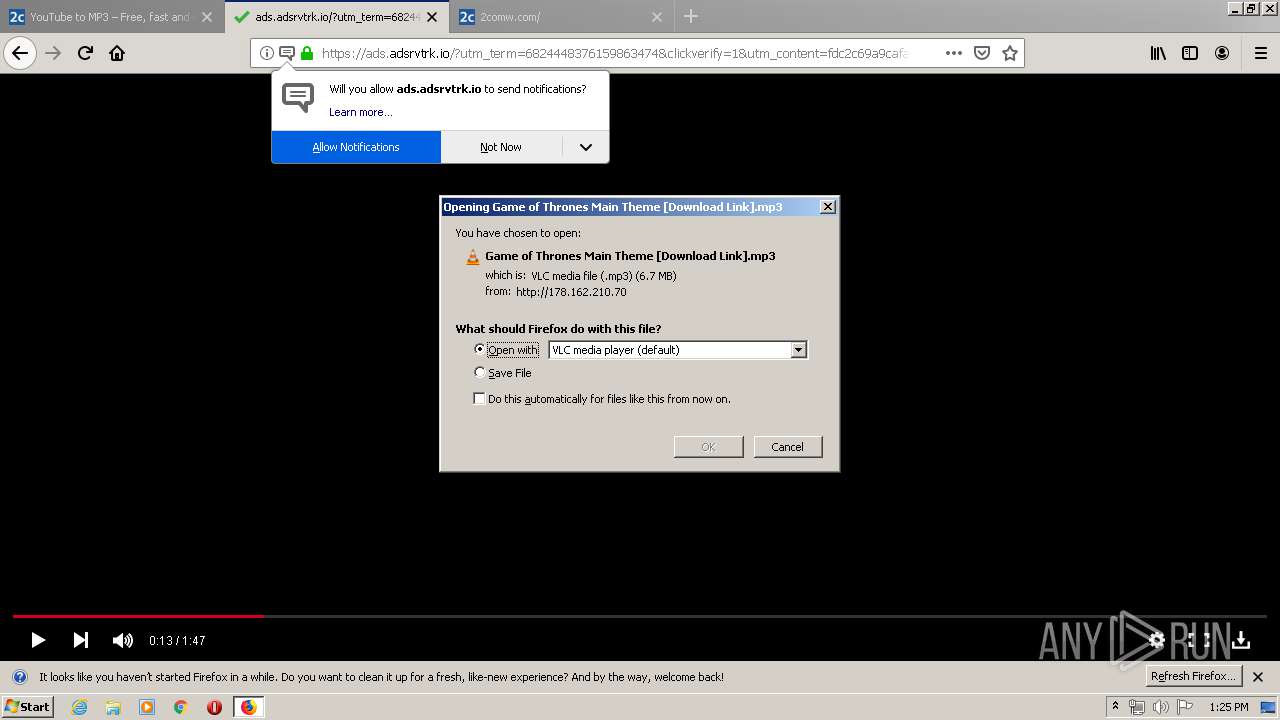Select the Open with radio button

pyautogui.click(x=479, y=349)
